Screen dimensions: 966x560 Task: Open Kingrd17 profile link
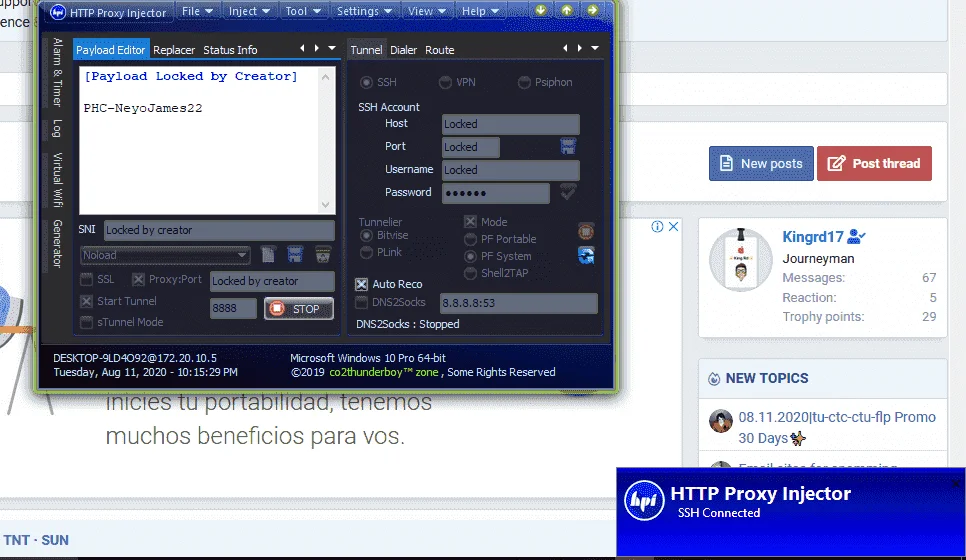pos(813,237)
